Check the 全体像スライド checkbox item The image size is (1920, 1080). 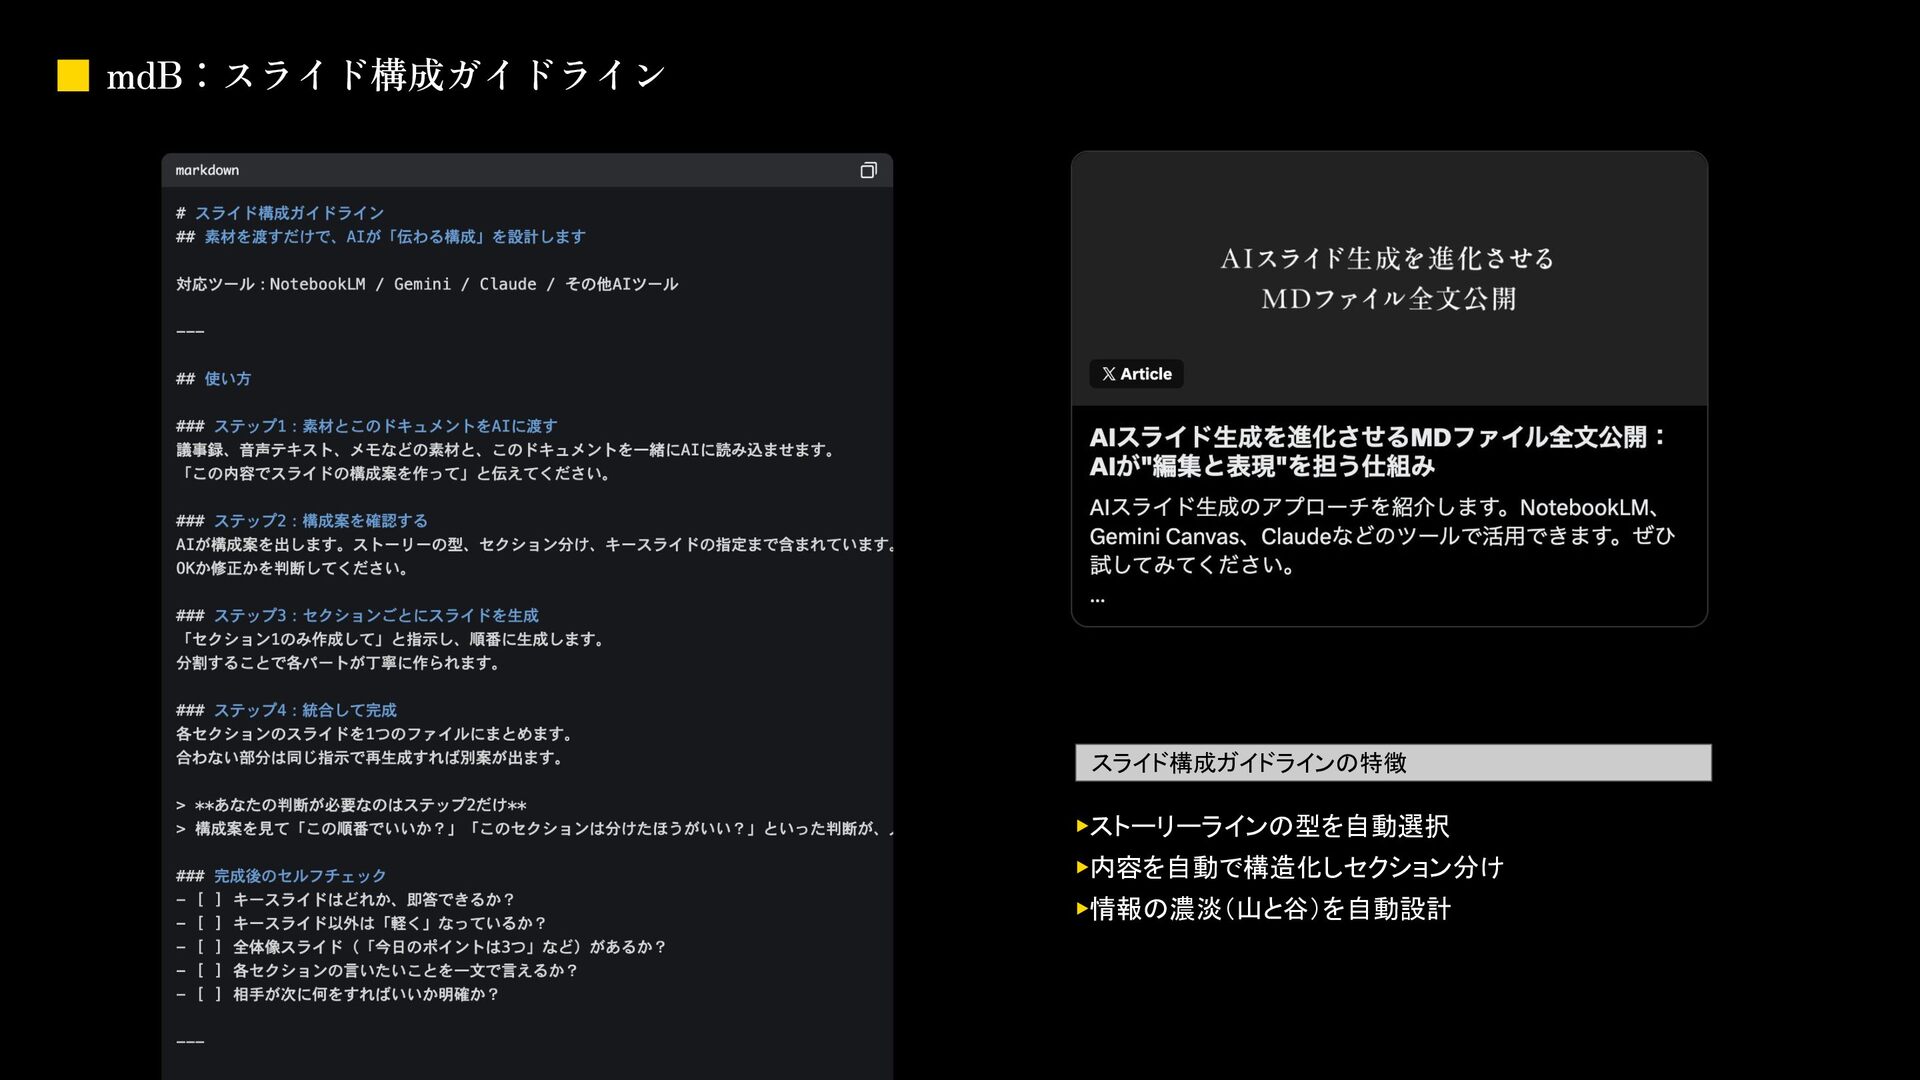208,947
